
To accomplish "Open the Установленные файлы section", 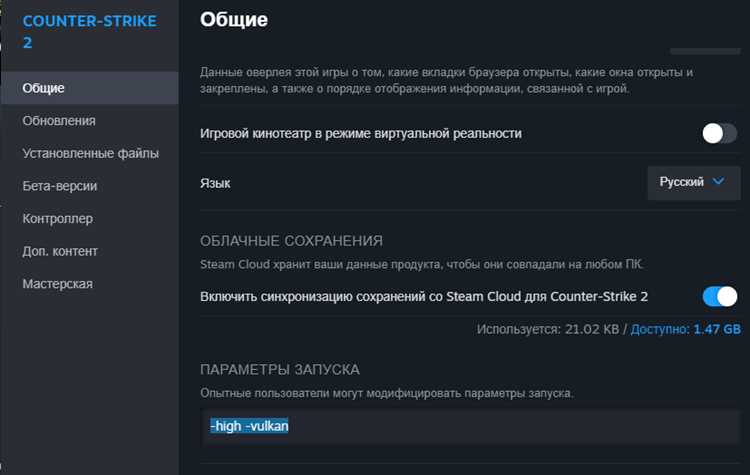I will (90, 153).
